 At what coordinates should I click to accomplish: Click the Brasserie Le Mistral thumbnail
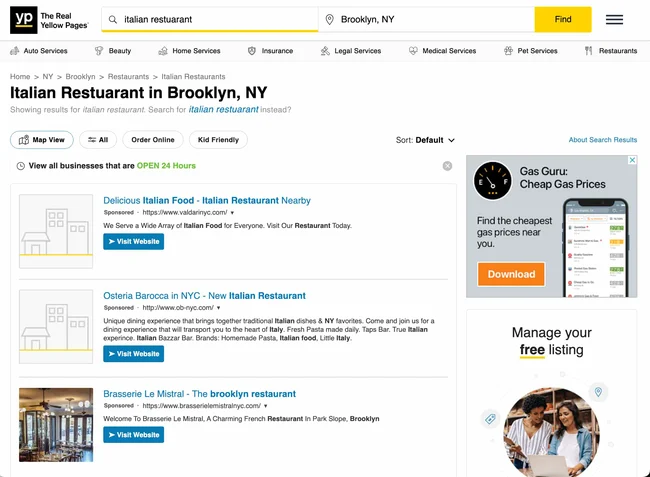tap(56, 425)
